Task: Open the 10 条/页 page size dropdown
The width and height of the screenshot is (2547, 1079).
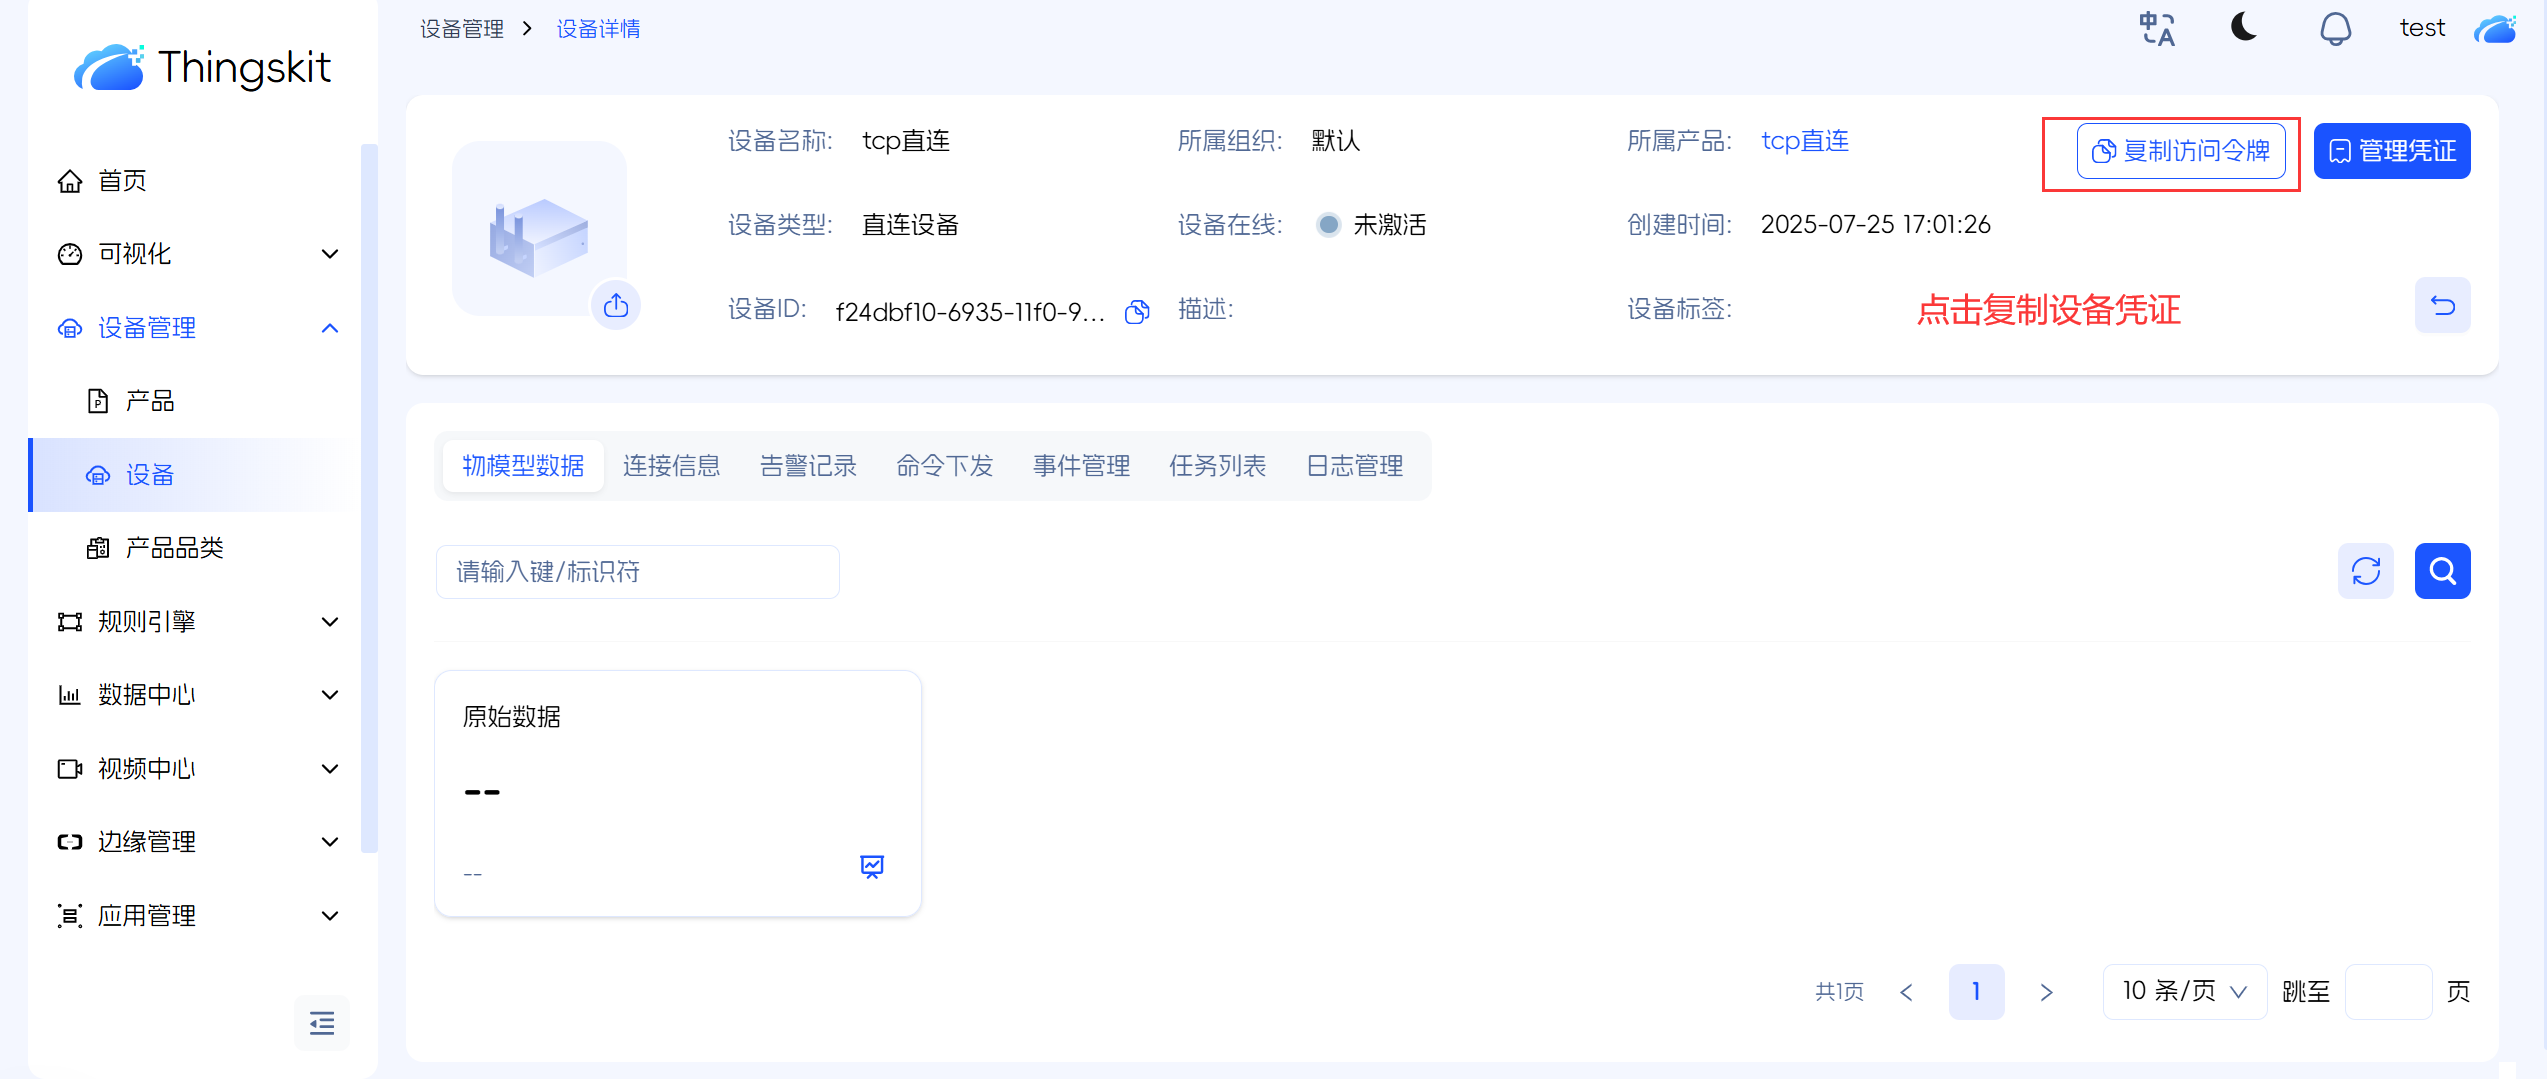Action: coord(2184,991)
